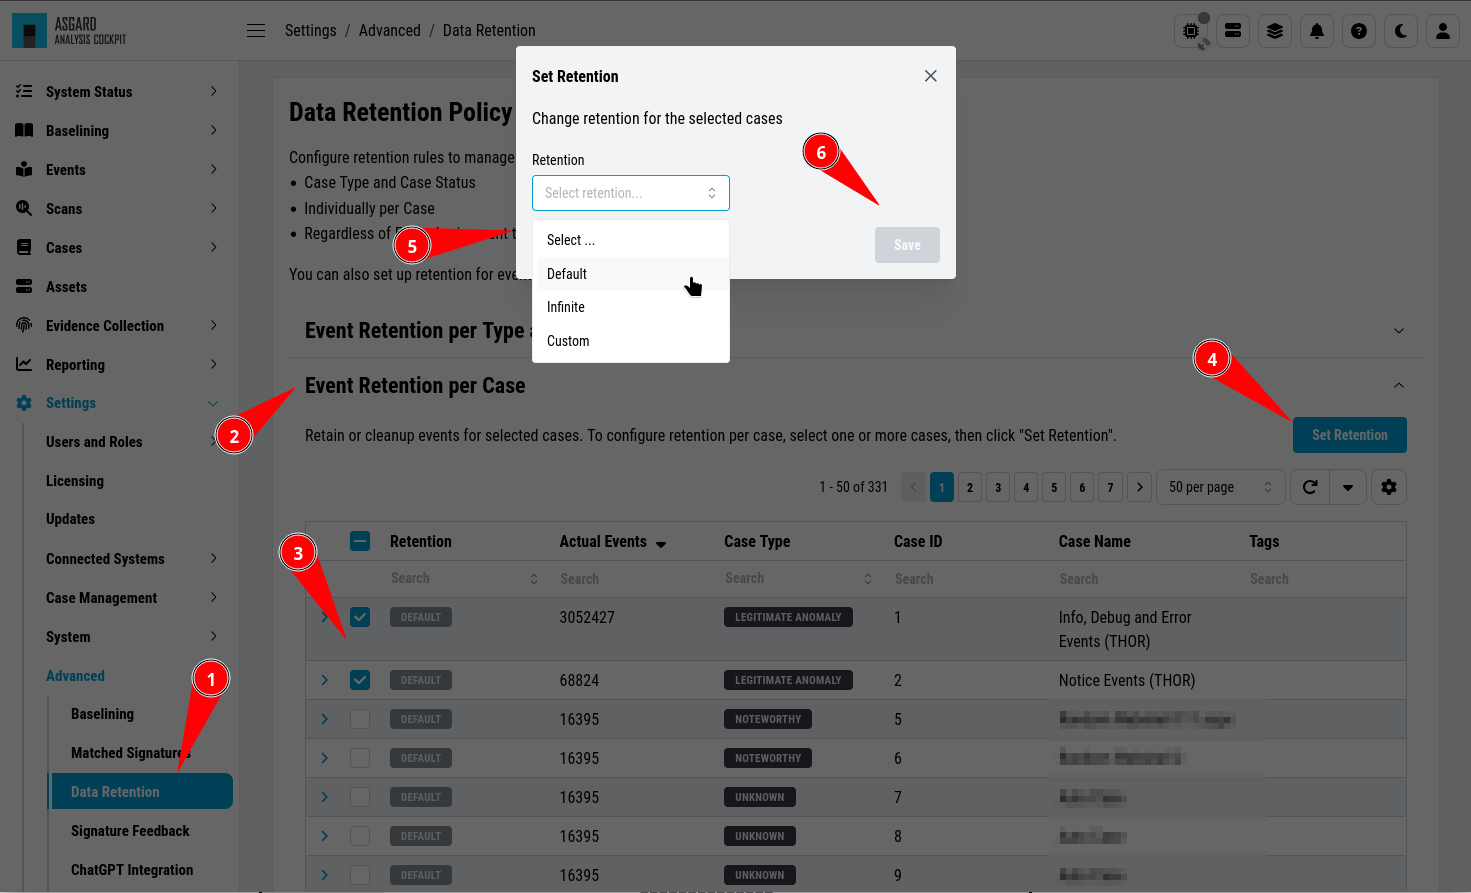Toggle dark mode moon icon
This screenshot has height=893, width=1471.
click(x=1401, y=31)
